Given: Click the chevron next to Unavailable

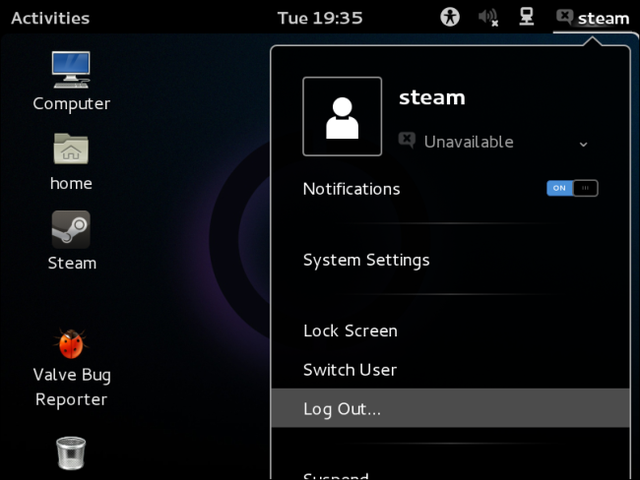Looking at the screenshot, I should [x=583, y=144].
